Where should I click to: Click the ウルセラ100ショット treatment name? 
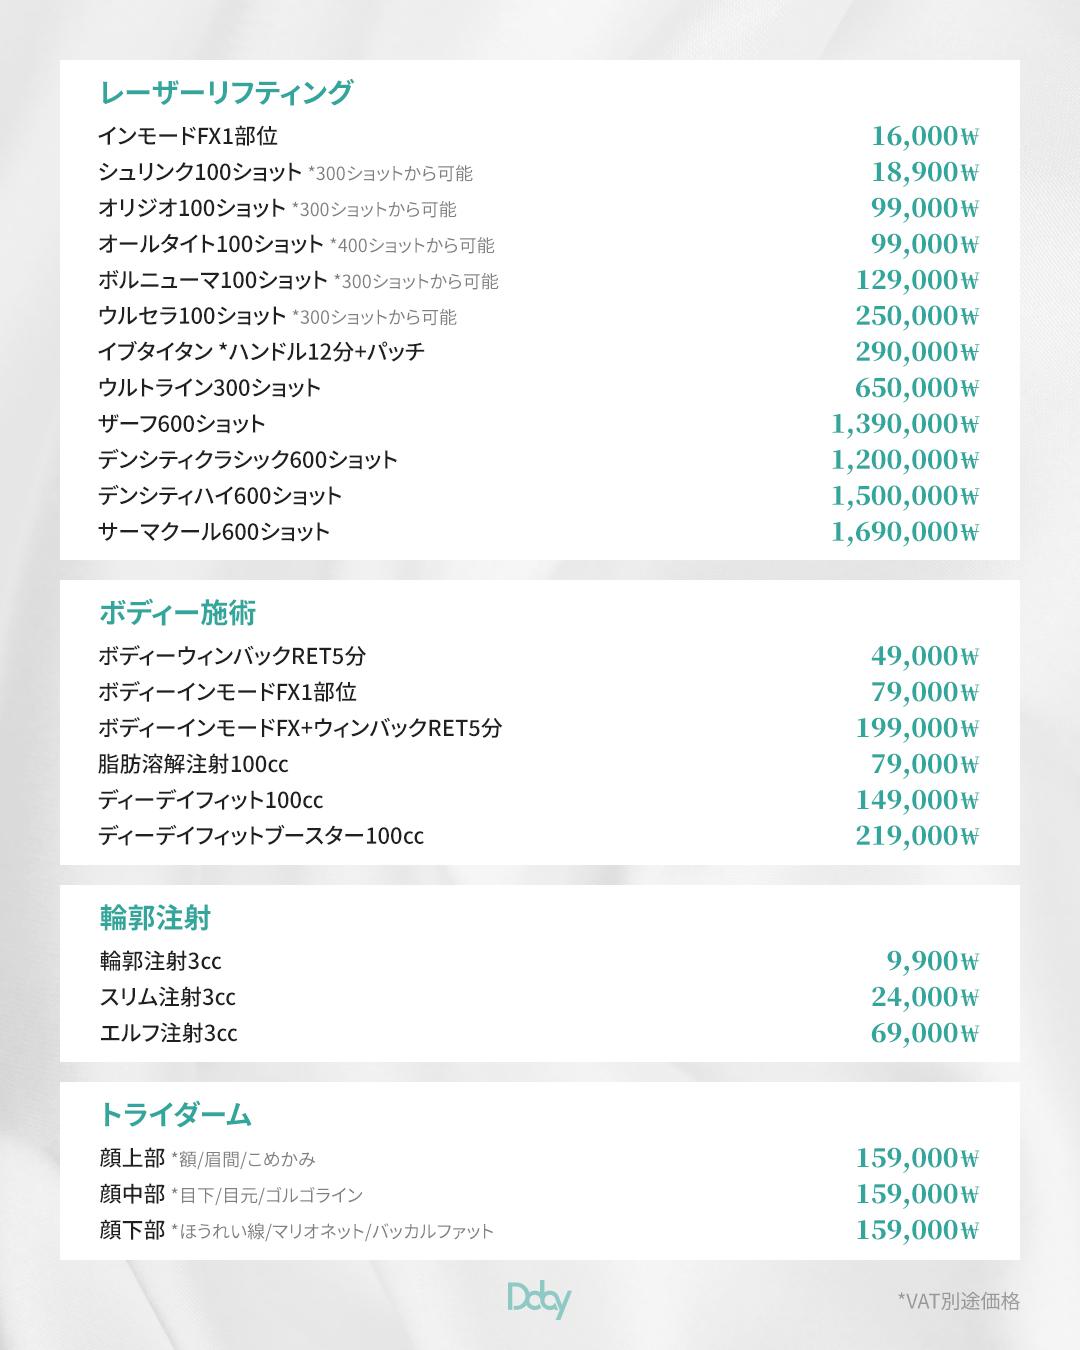point(192,316)
